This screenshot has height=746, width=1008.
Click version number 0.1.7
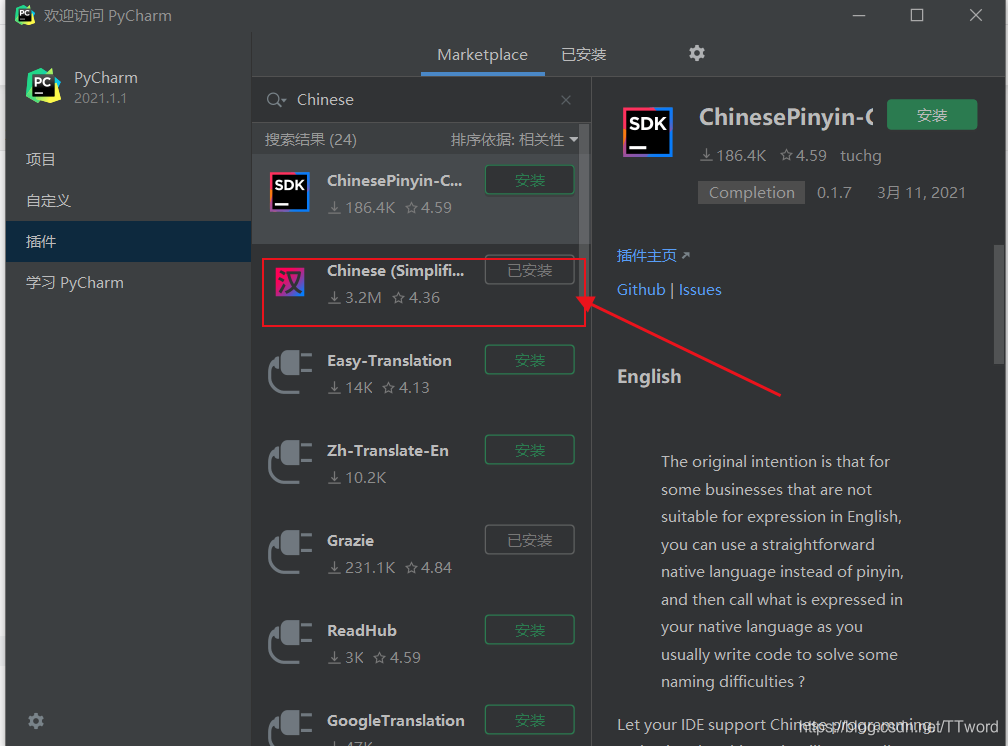tap(834, 193)
